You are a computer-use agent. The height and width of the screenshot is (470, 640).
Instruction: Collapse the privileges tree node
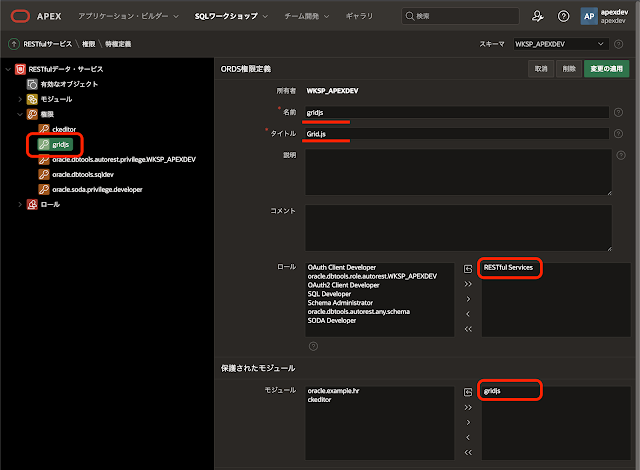[20, 114]
